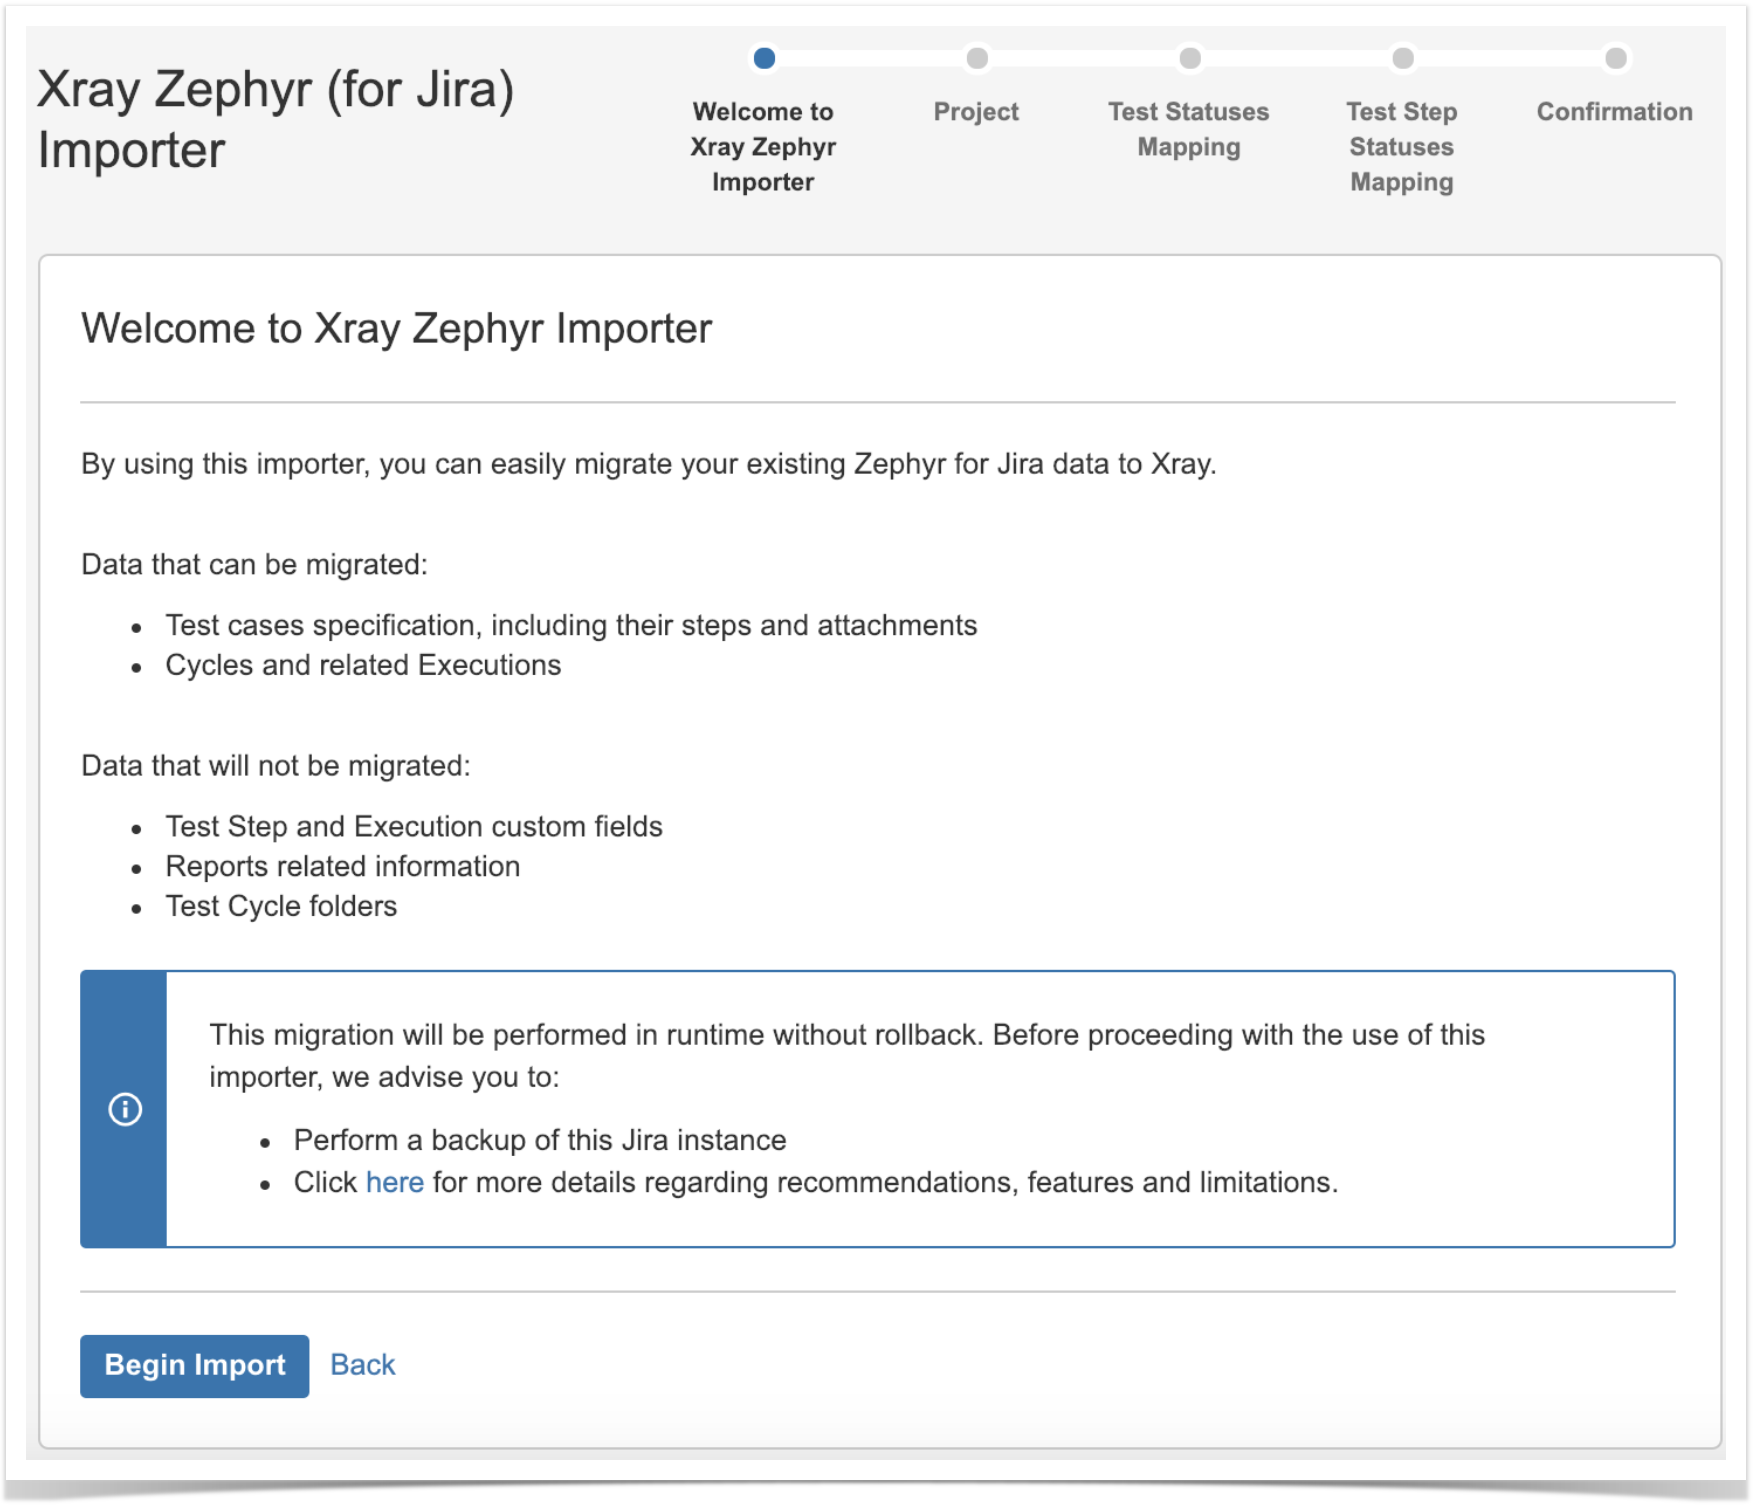This screenshot has height=1509, width=1760.
Task: Click the Confirmation step label
Action: coord(1614,112)
